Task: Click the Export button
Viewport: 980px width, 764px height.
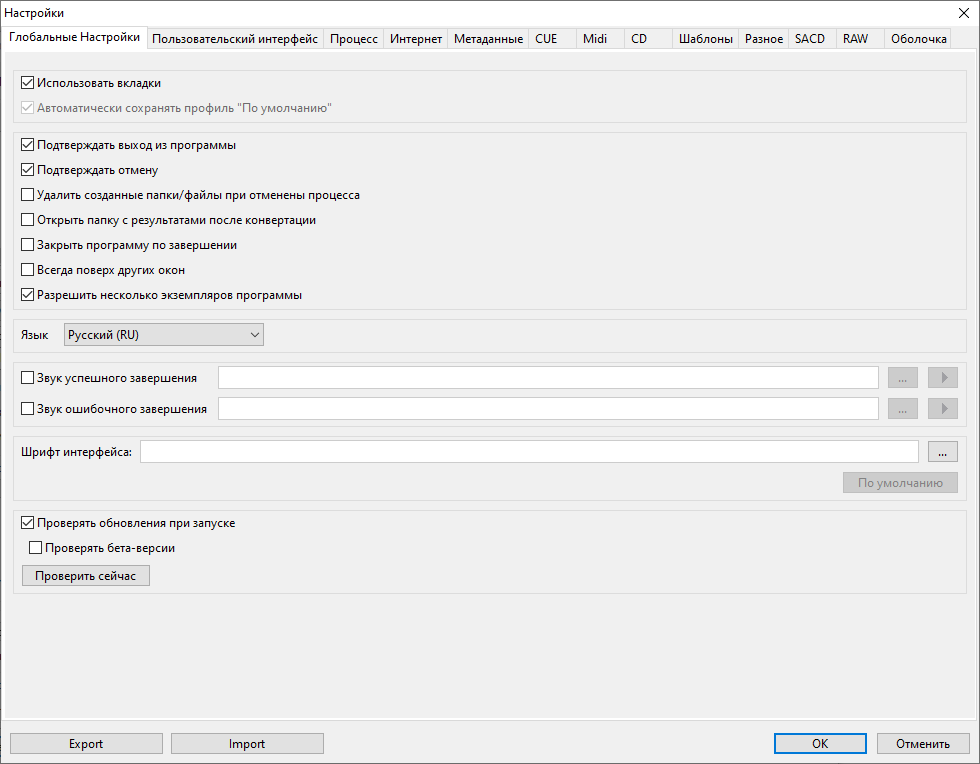Action: [86, 744]
